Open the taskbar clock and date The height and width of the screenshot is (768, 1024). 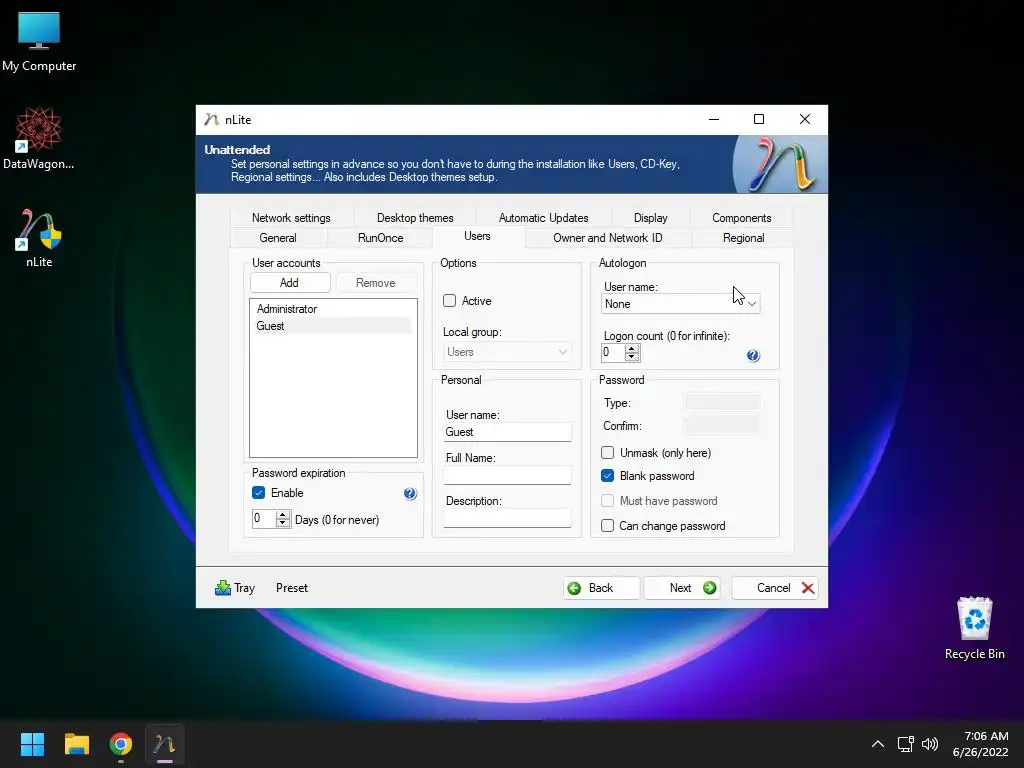[x=980, y=744]
